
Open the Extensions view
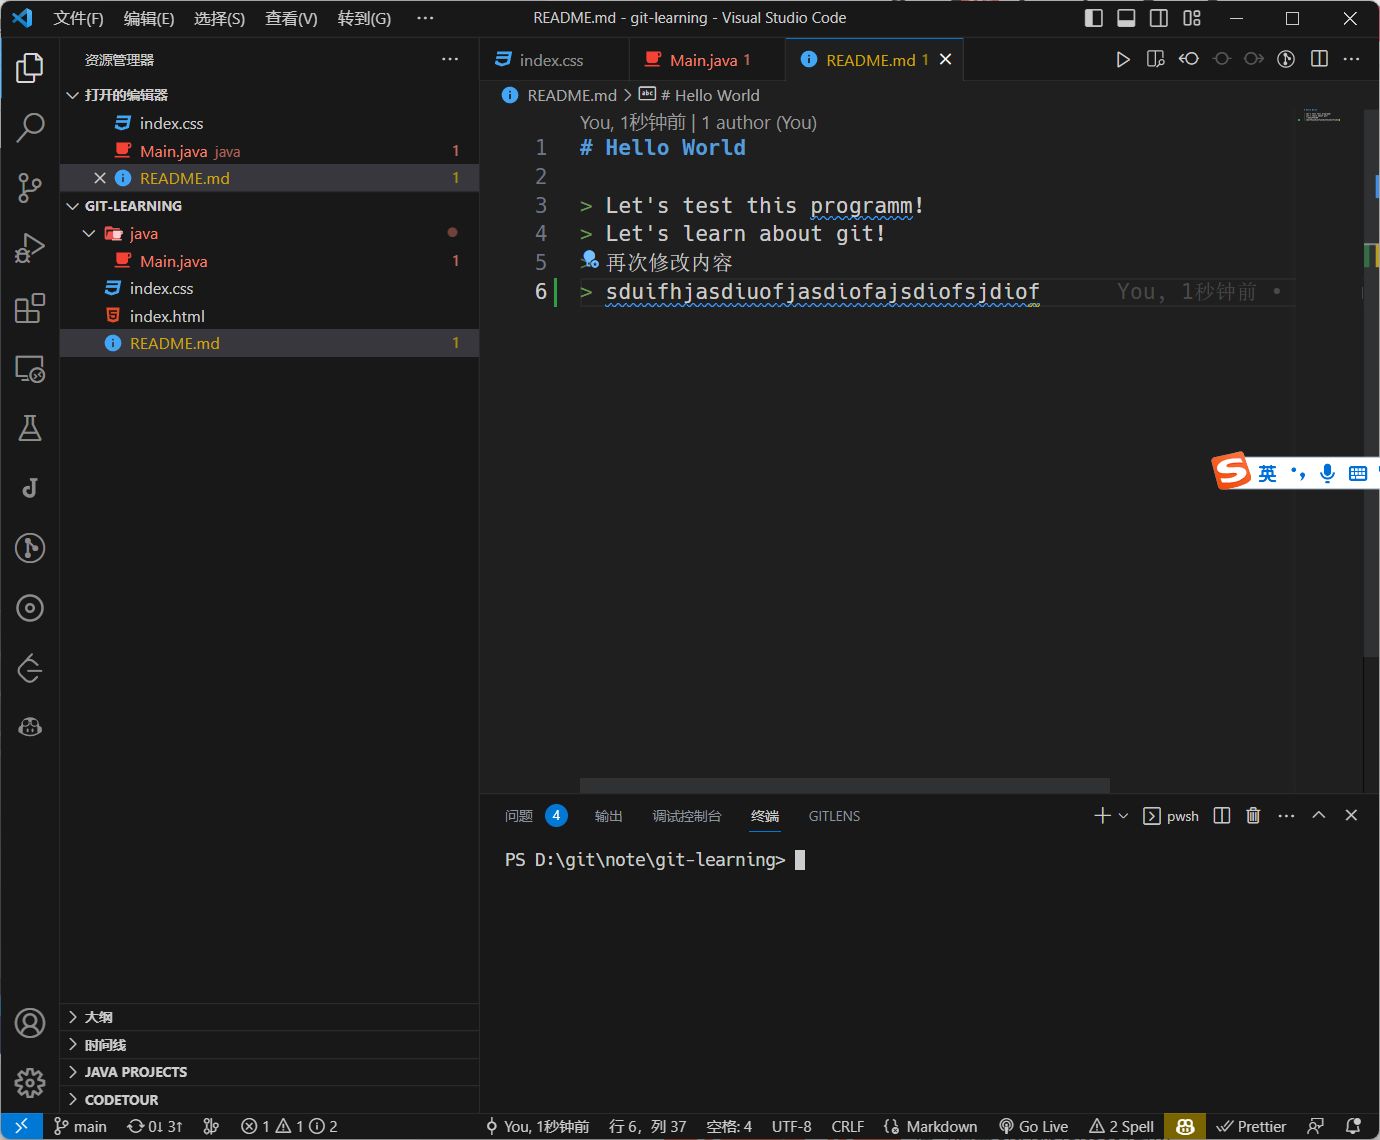click(x=30, y=308)
